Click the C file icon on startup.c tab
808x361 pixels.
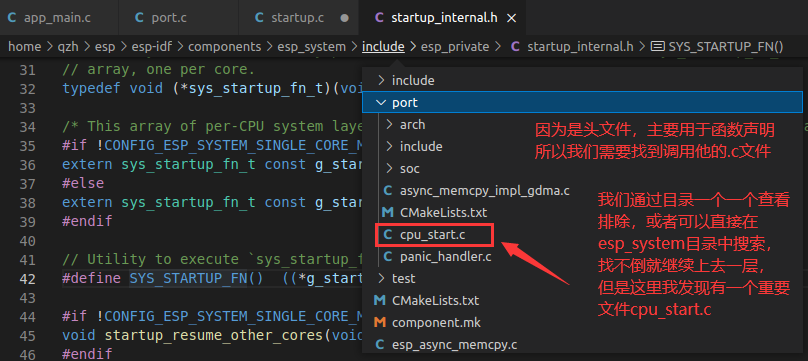259,18
